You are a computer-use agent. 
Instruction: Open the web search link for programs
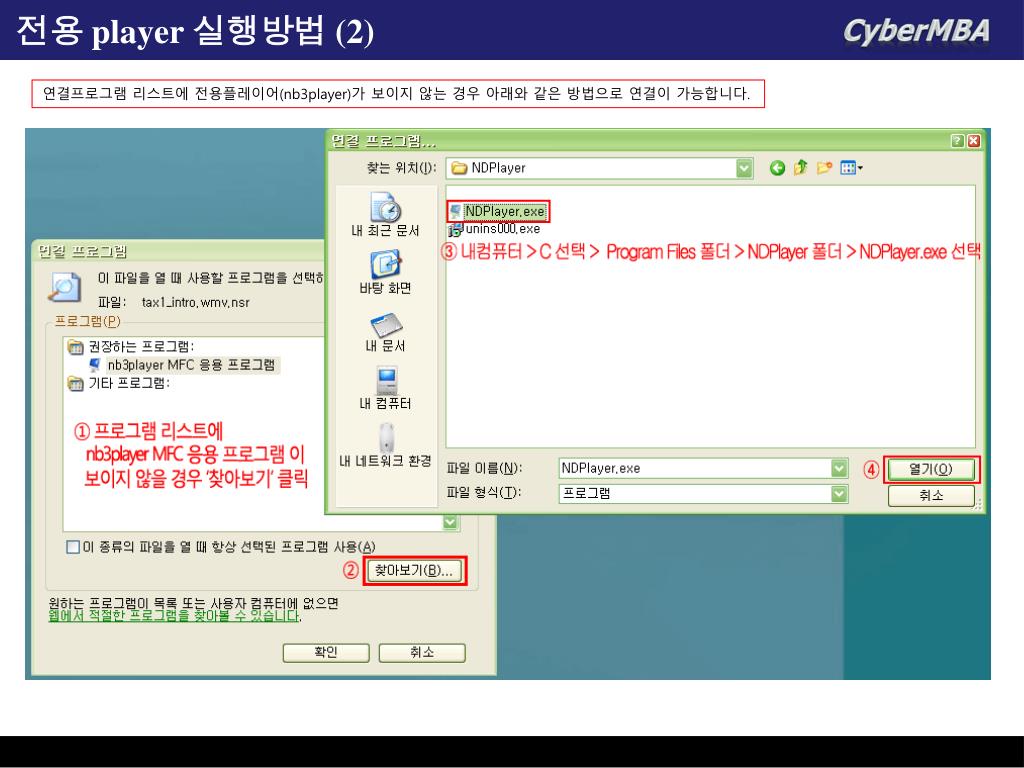click(174, 616)
